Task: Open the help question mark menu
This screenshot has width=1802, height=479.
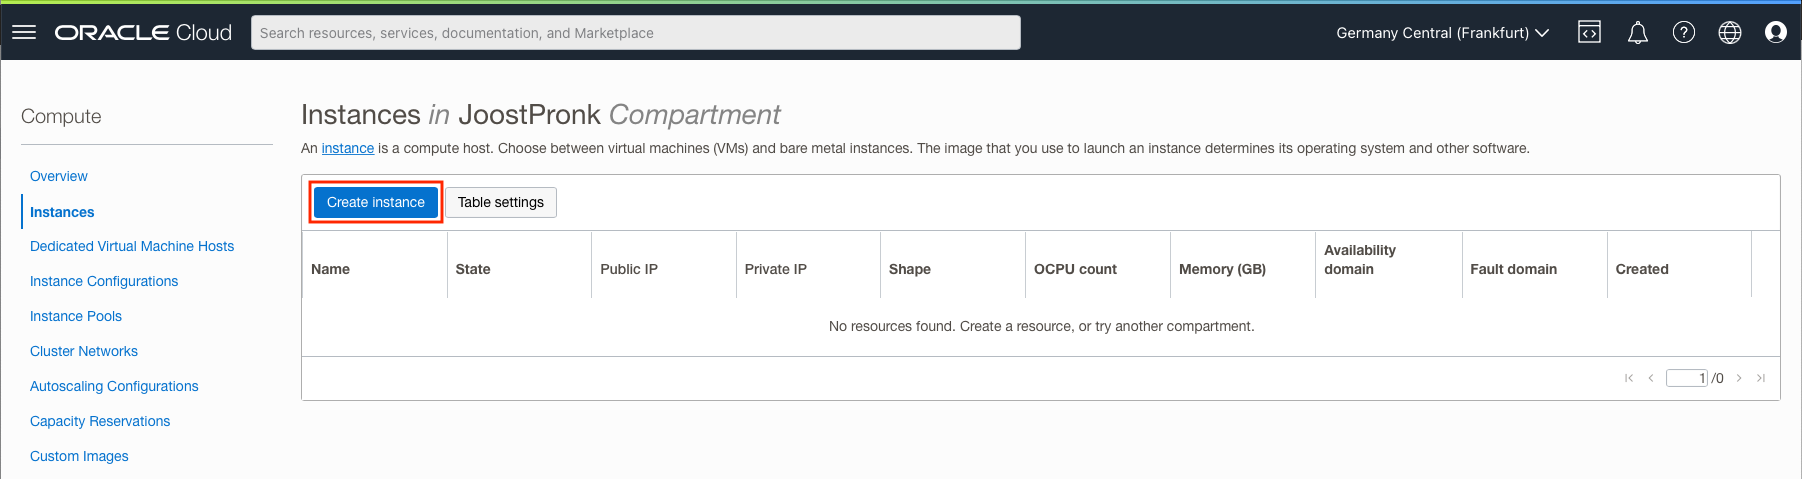Action: tap(1684, 33)
